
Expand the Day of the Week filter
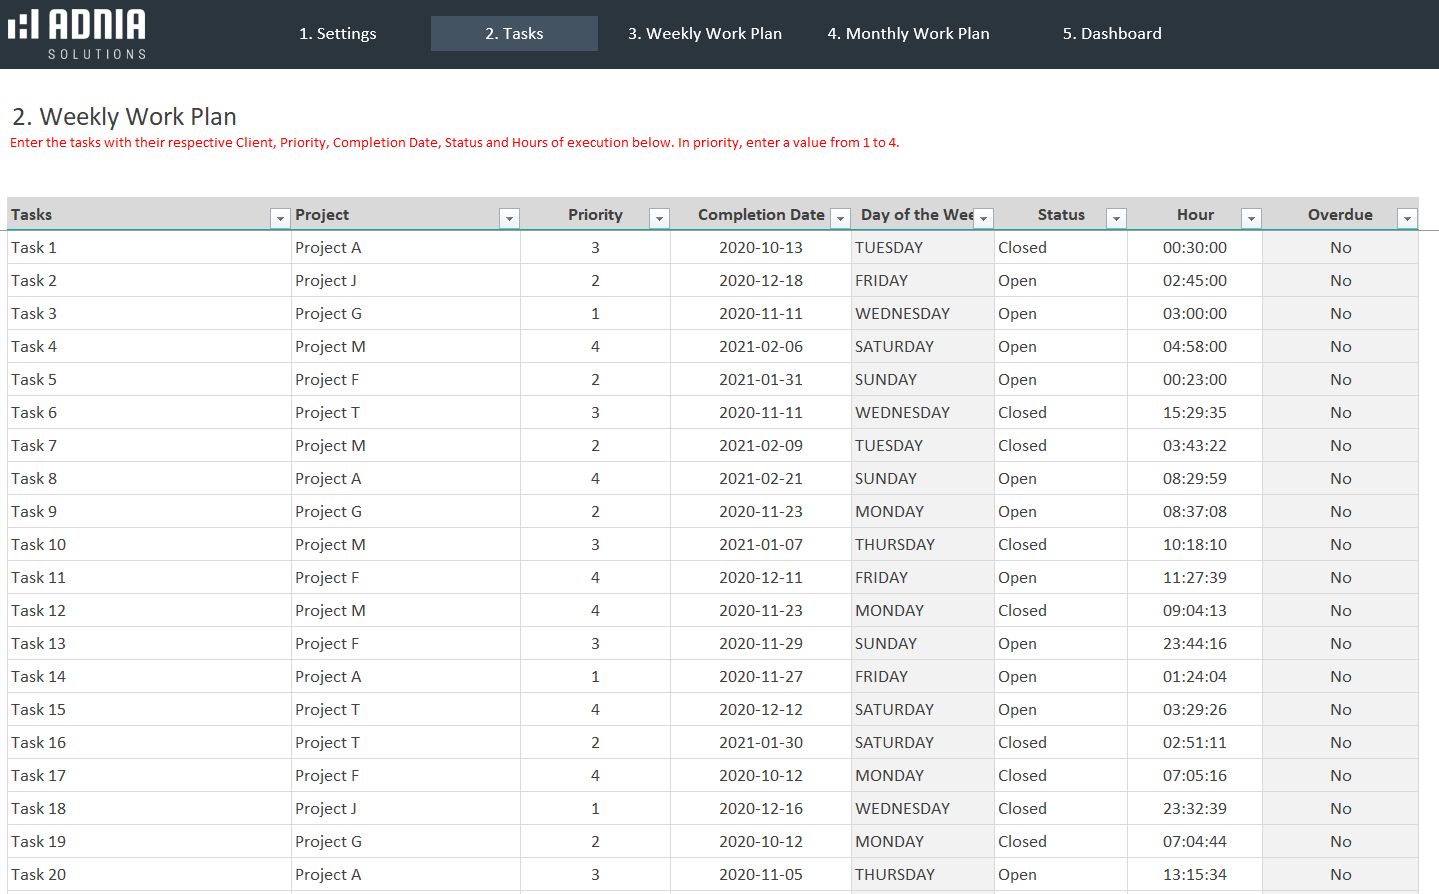coord(984,219)
